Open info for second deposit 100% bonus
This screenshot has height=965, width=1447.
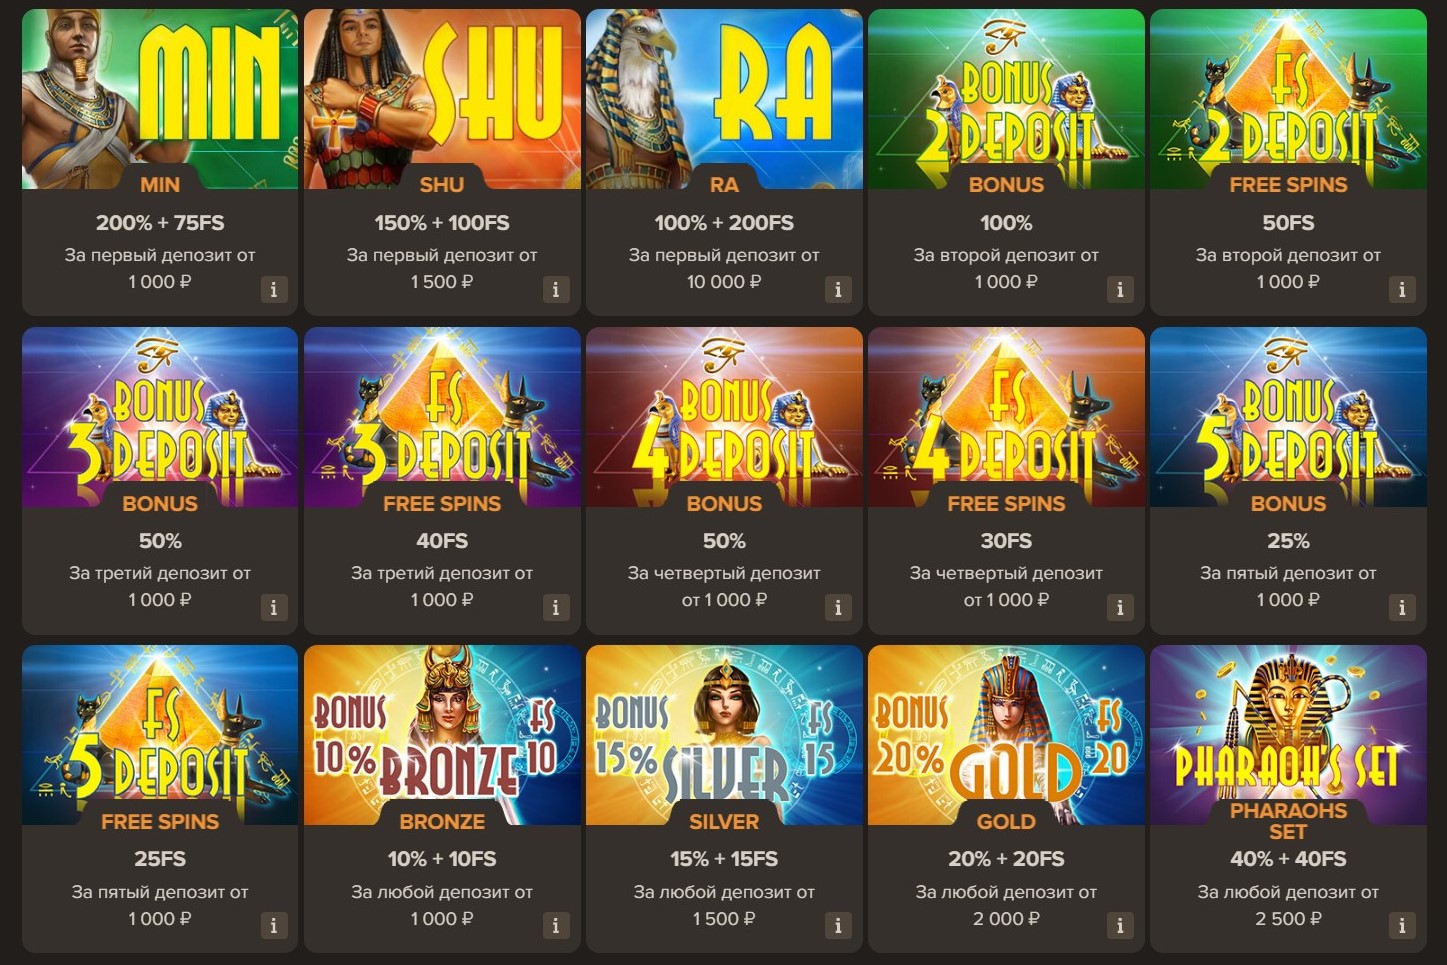[x=1120, y=290]
